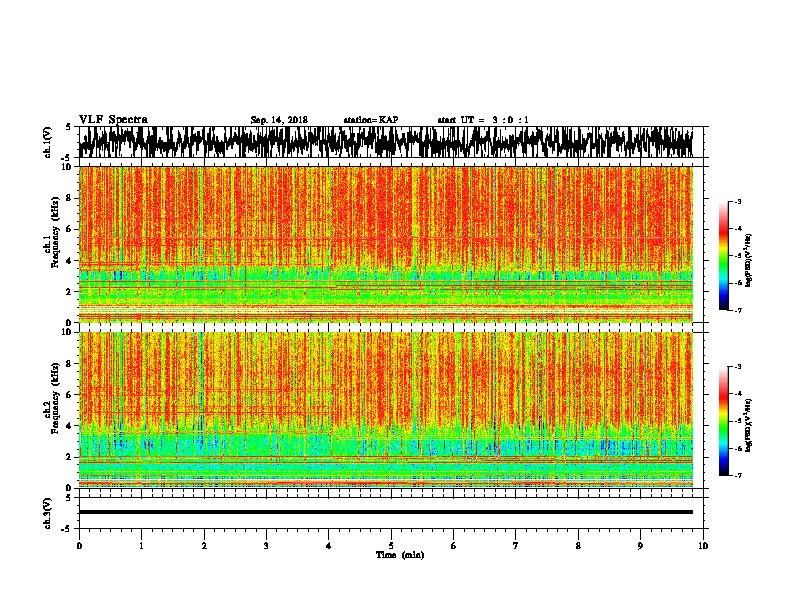Click the ch.1 black voltage waveform trace
This screenshot has width=792, height=612.
pyautogui.click(x=385, y=142)
